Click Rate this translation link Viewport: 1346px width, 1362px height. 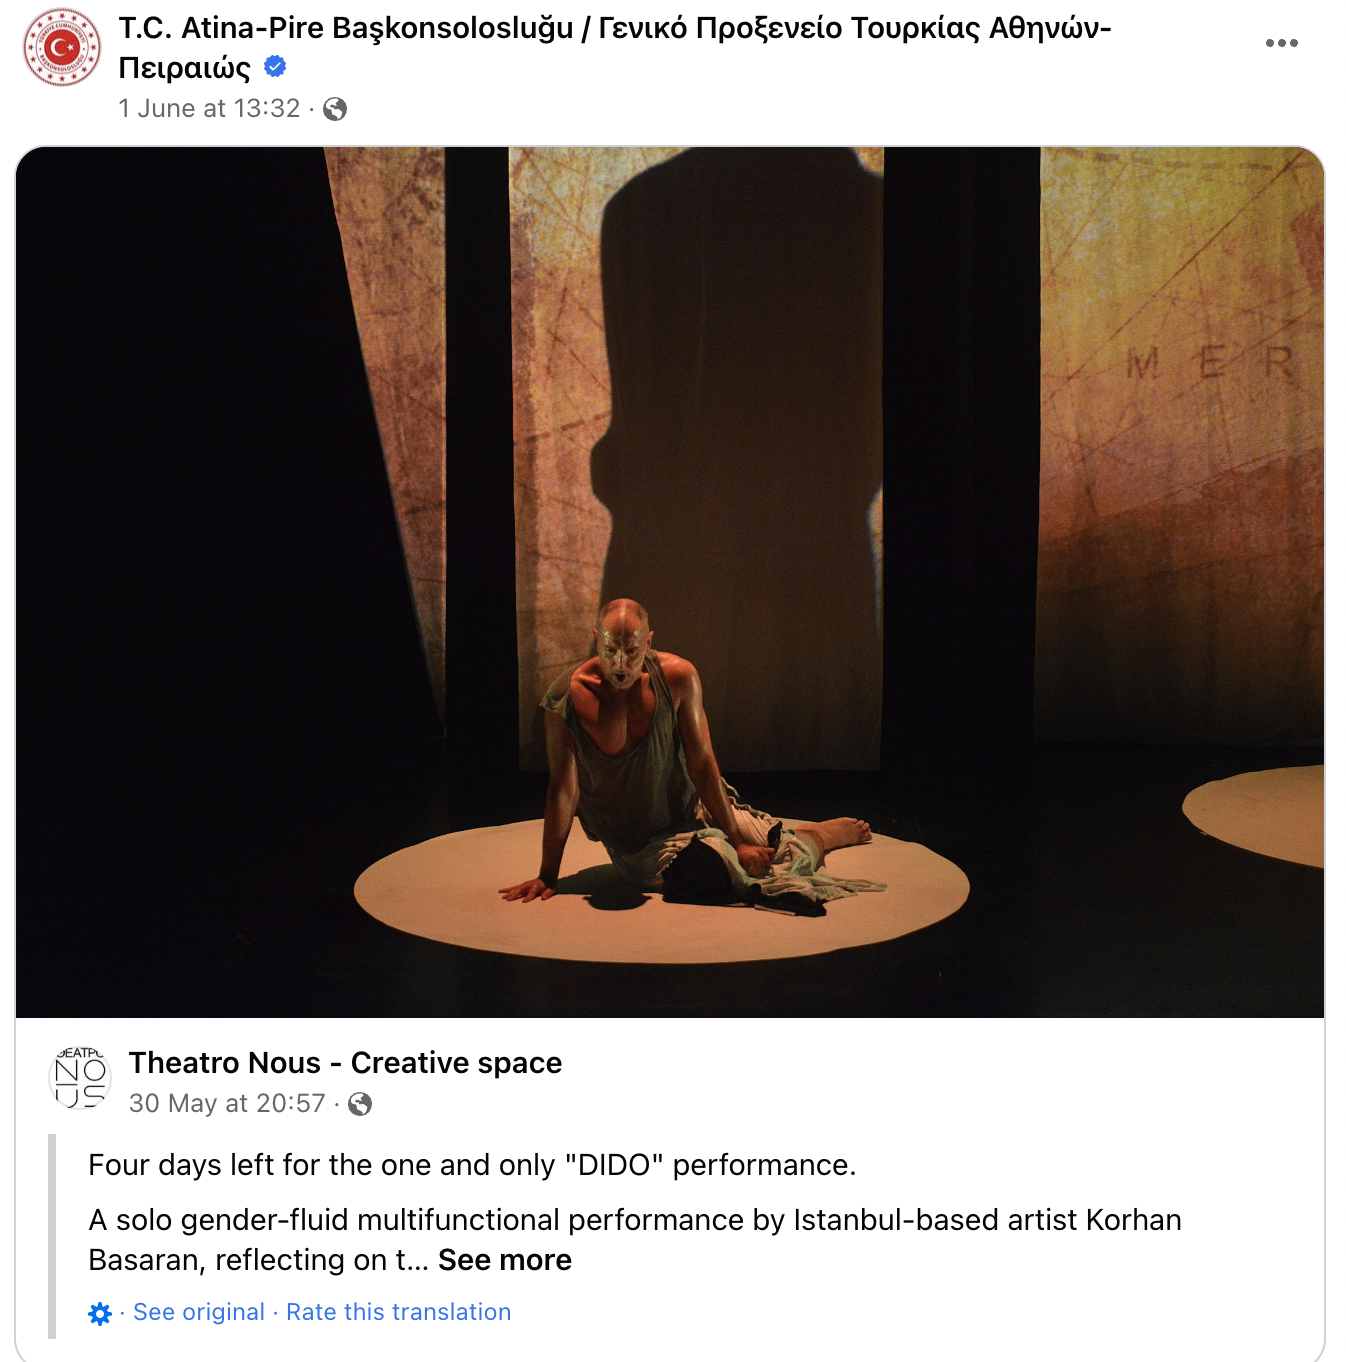click(x=398, y=1312)
